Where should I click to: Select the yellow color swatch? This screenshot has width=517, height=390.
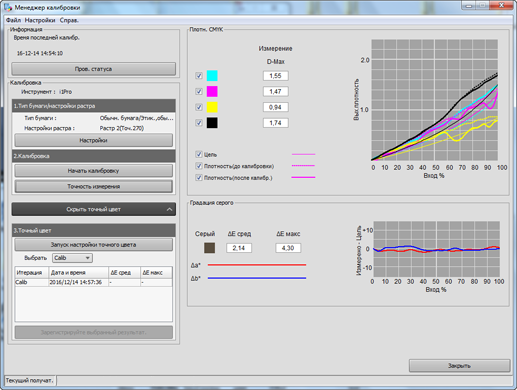pos(212,107)
